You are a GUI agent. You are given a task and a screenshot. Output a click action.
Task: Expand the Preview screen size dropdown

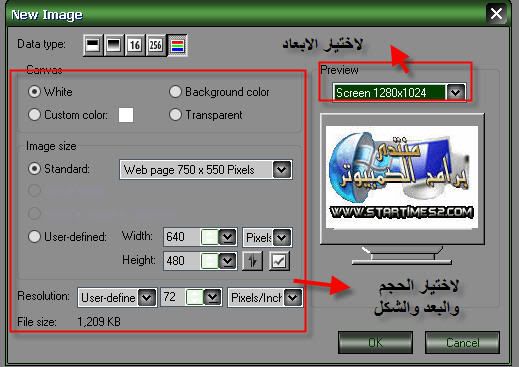456,92
